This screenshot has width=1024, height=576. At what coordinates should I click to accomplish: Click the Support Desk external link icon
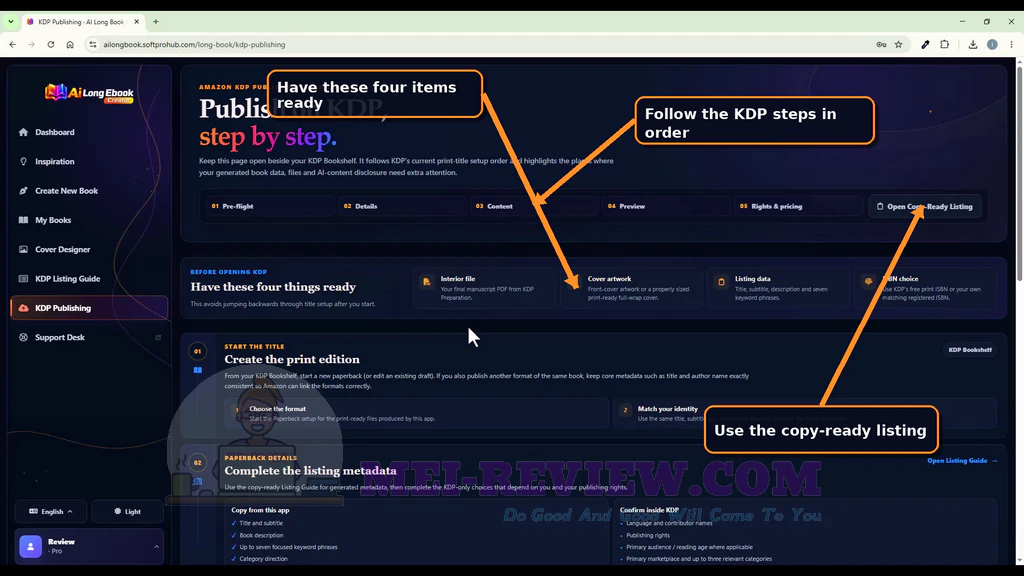(158, 338)
